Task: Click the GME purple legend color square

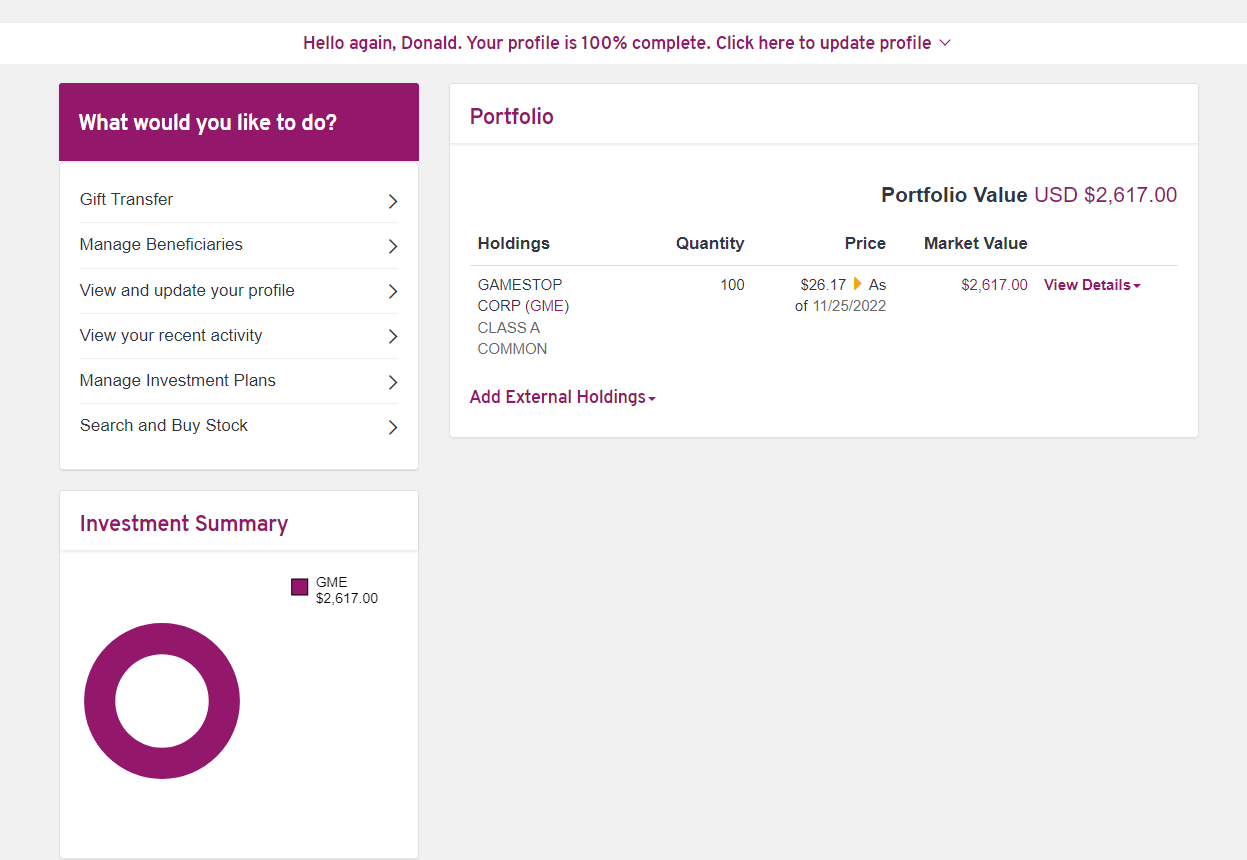Action: click(x=299, y=587)
